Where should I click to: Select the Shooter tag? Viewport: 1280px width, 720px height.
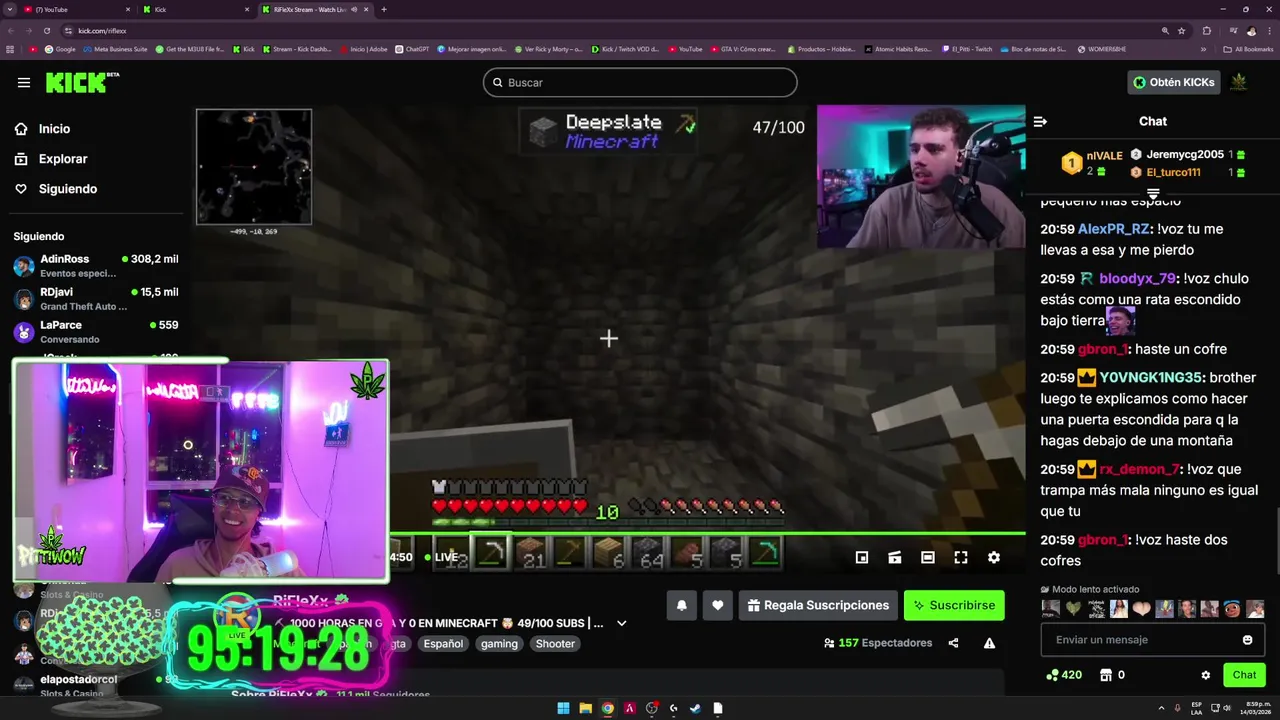pos(555,644)
